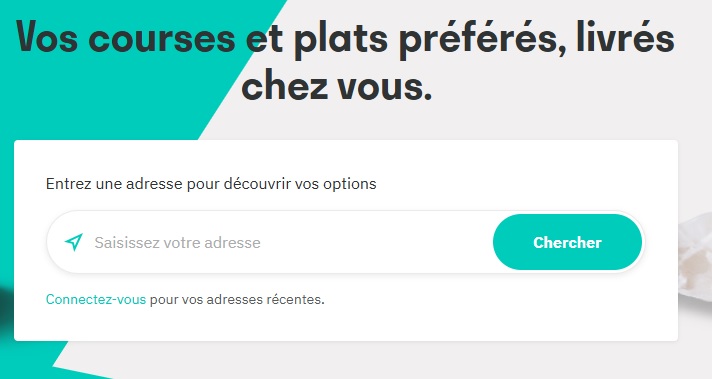Click the geolocation arrow icon
The width and height of the screenshot is (712, 379).
tap(74, 242)
